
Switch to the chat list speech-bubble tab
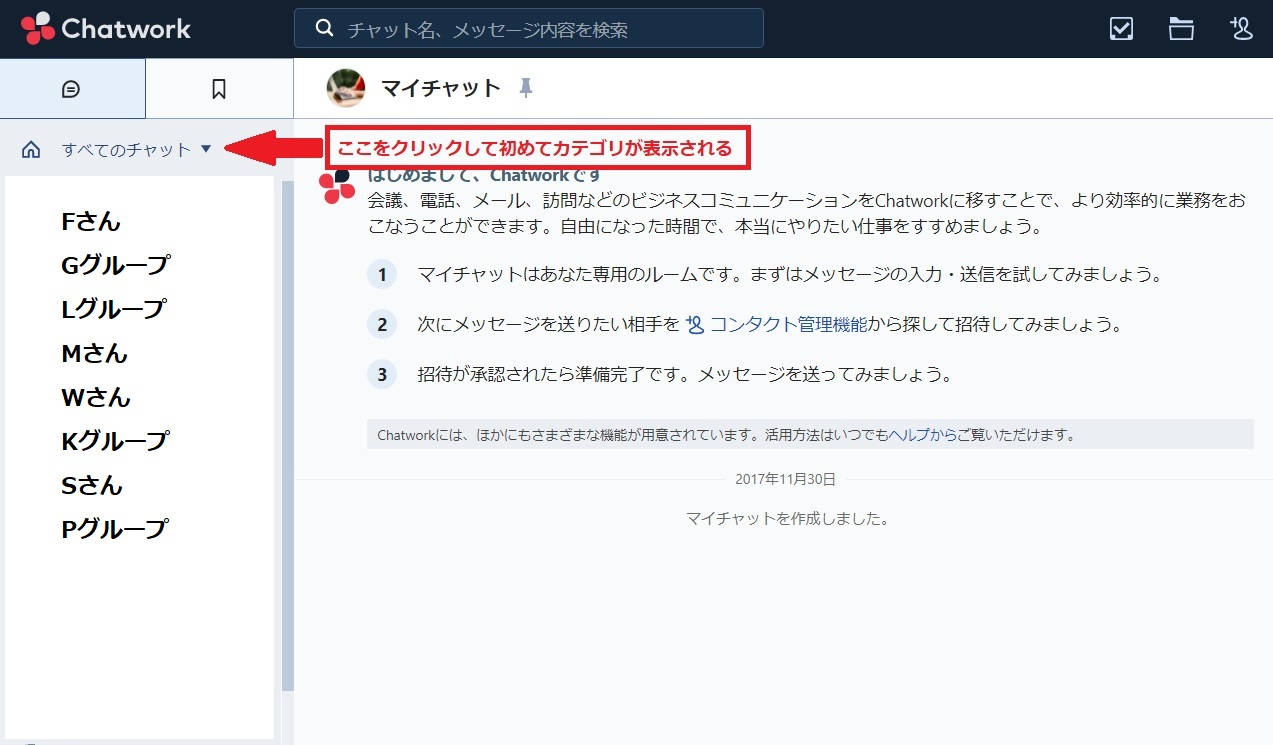click(72, 89)
